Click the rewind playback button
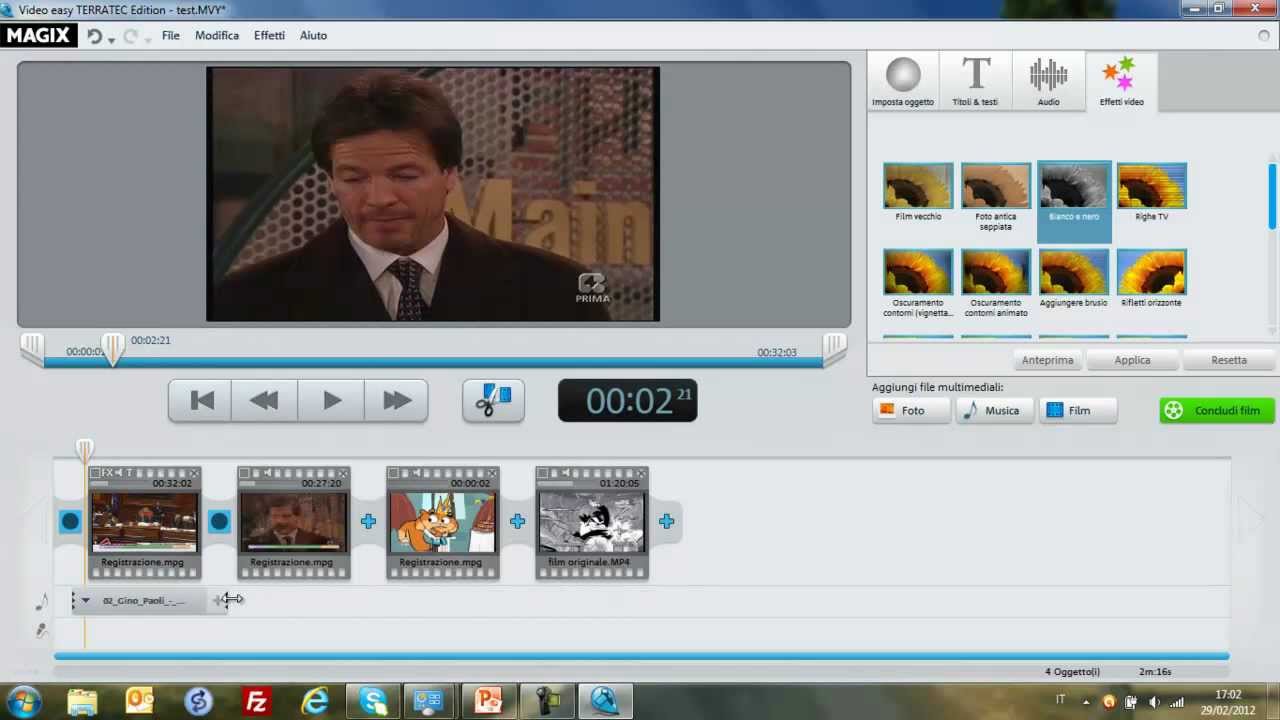Viewport: 1280px width, 720px height. pyautogui.click(x=264, y=401)
